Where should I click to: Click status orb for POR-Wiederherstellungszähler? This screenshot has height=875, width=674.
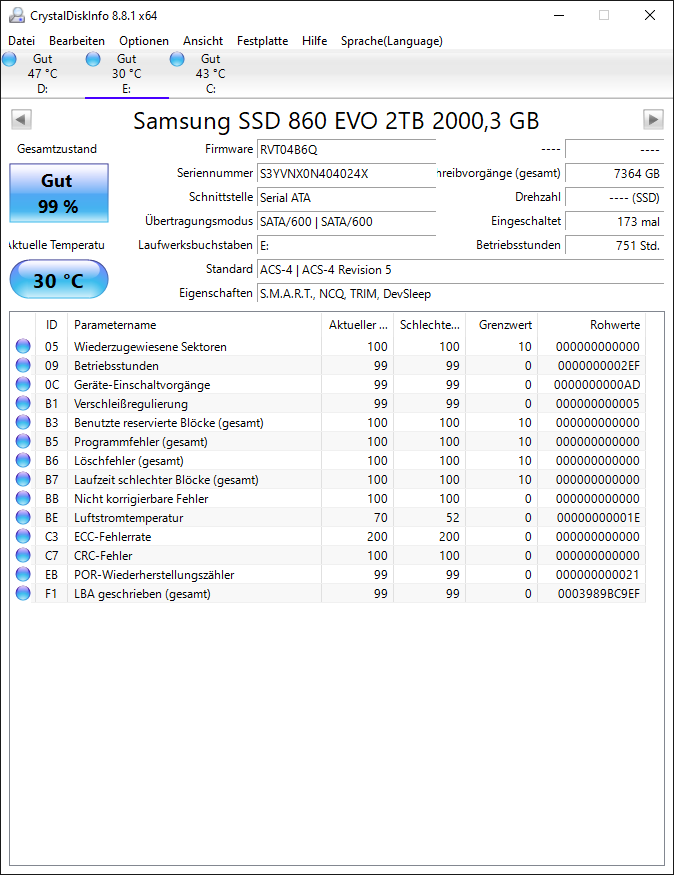(23, 574)
